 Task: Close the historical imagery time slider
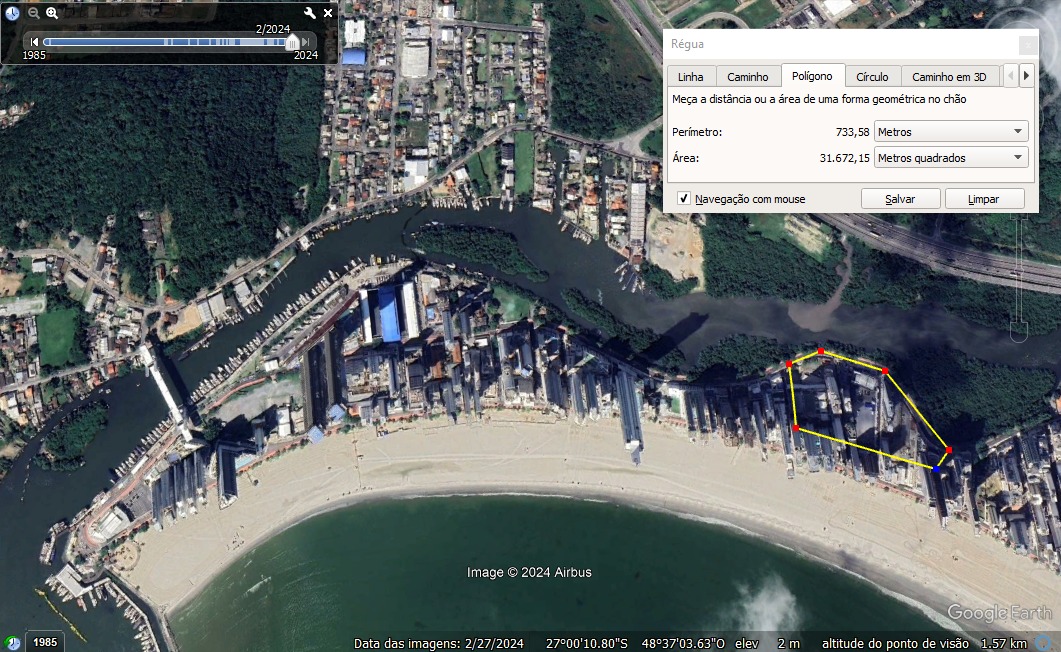(328, 13)
